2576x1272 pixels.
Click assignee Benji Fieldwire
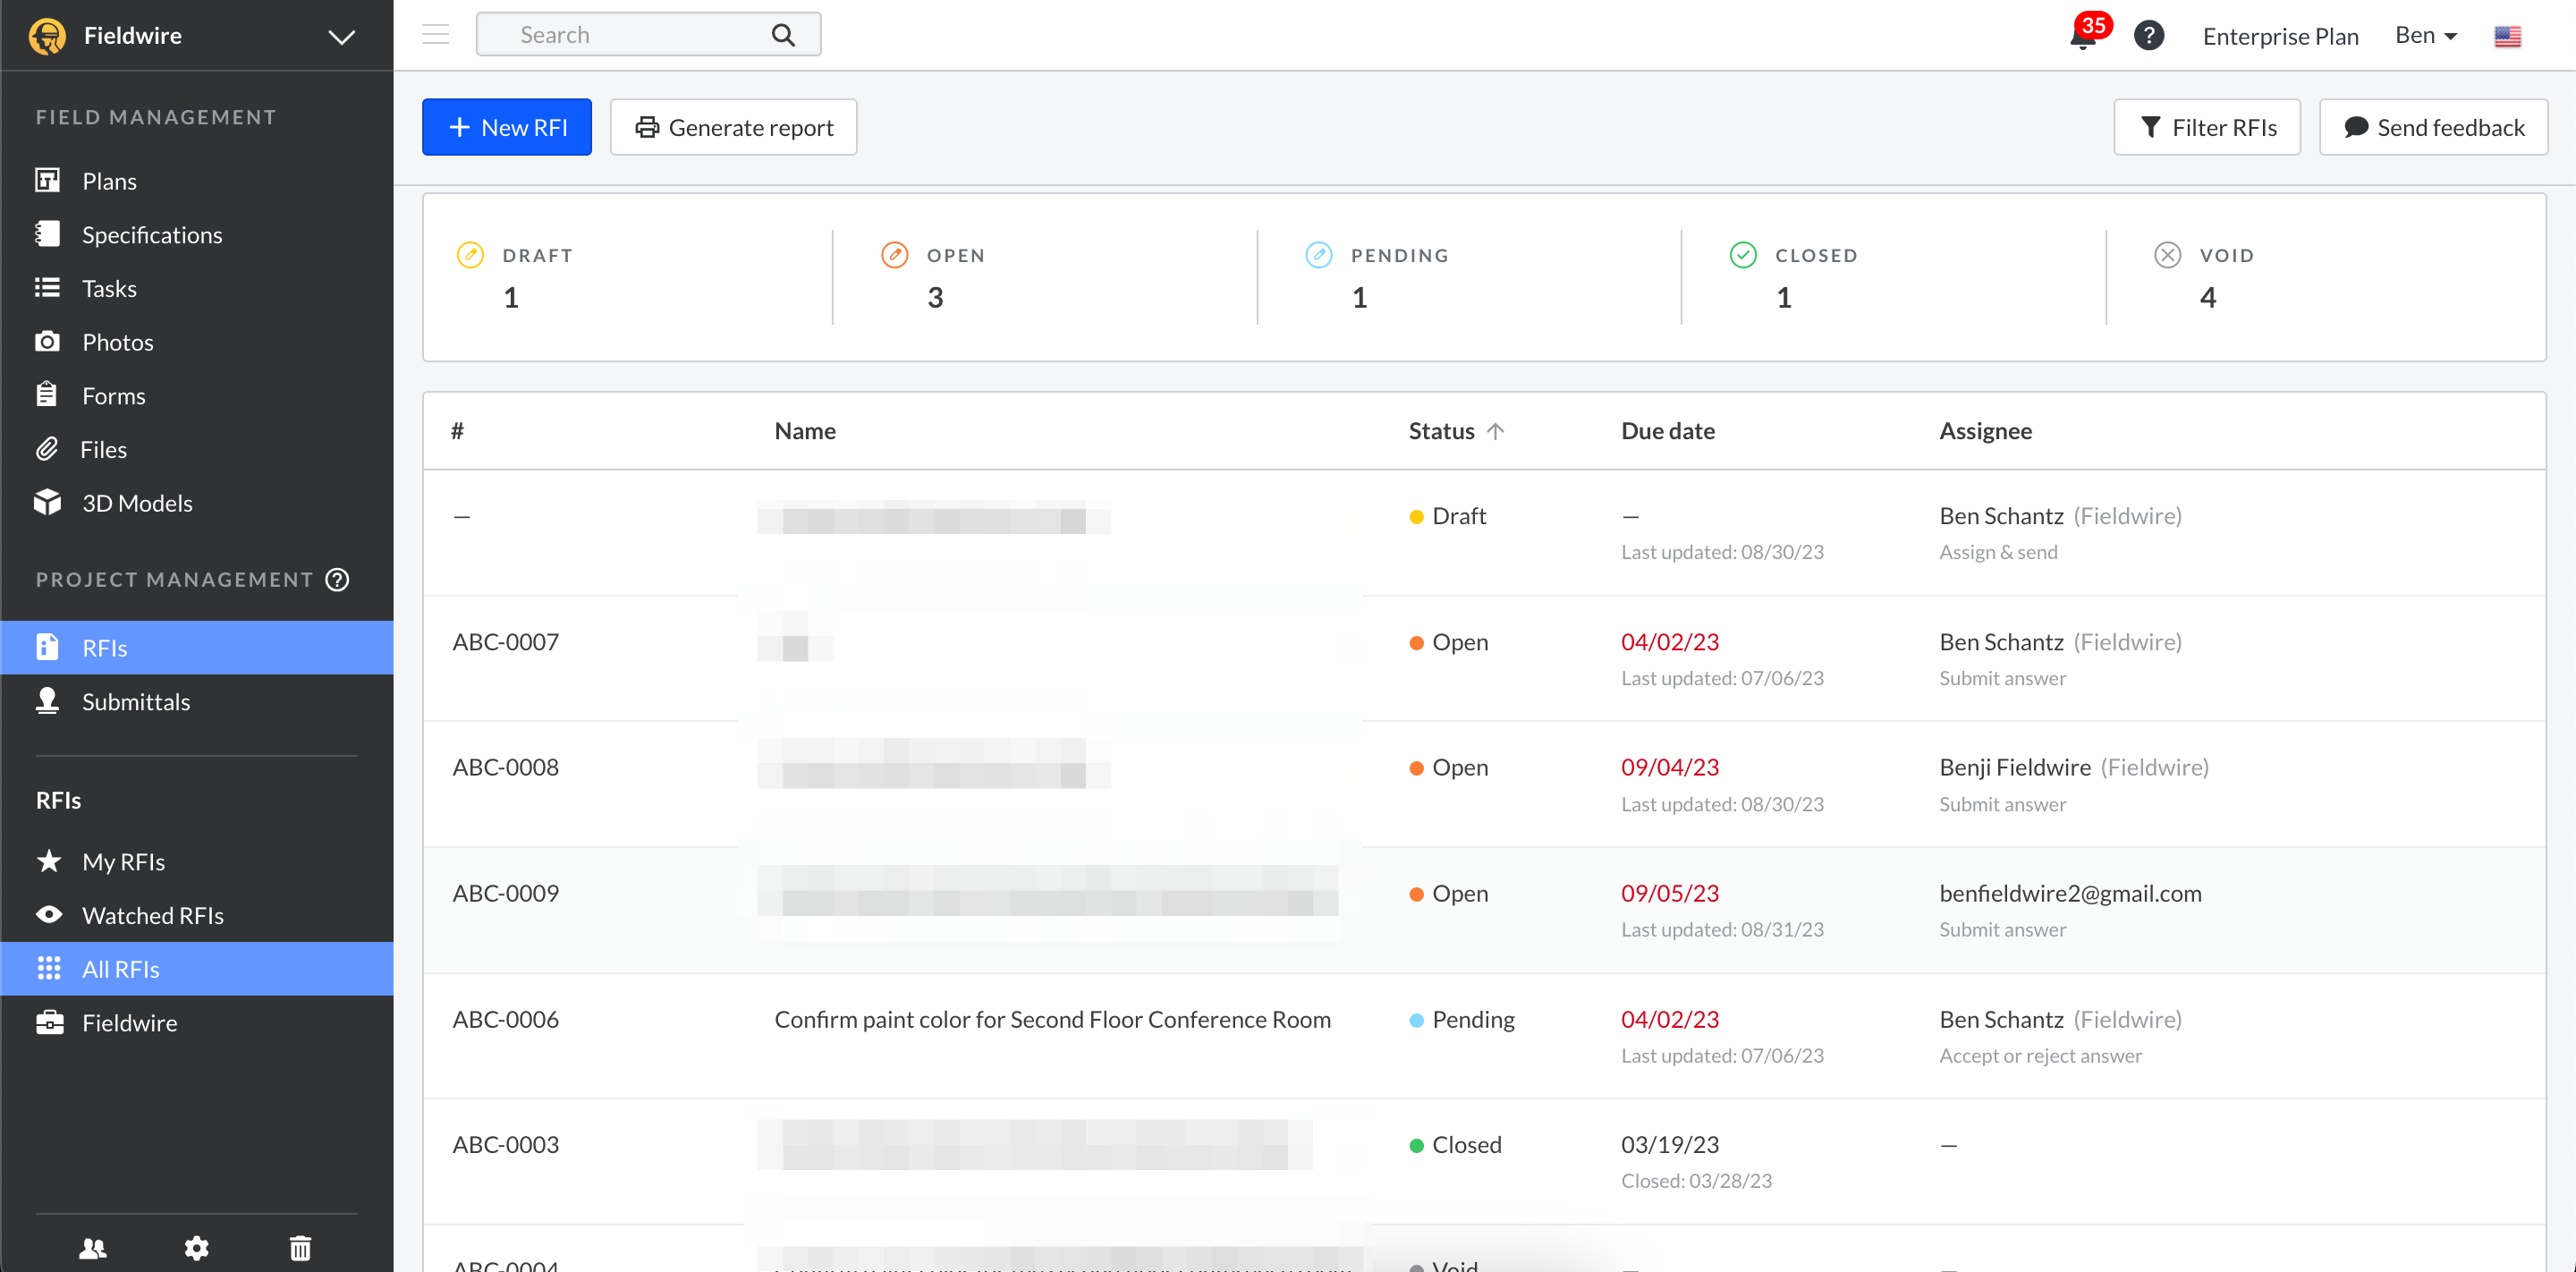point(2014,767)
